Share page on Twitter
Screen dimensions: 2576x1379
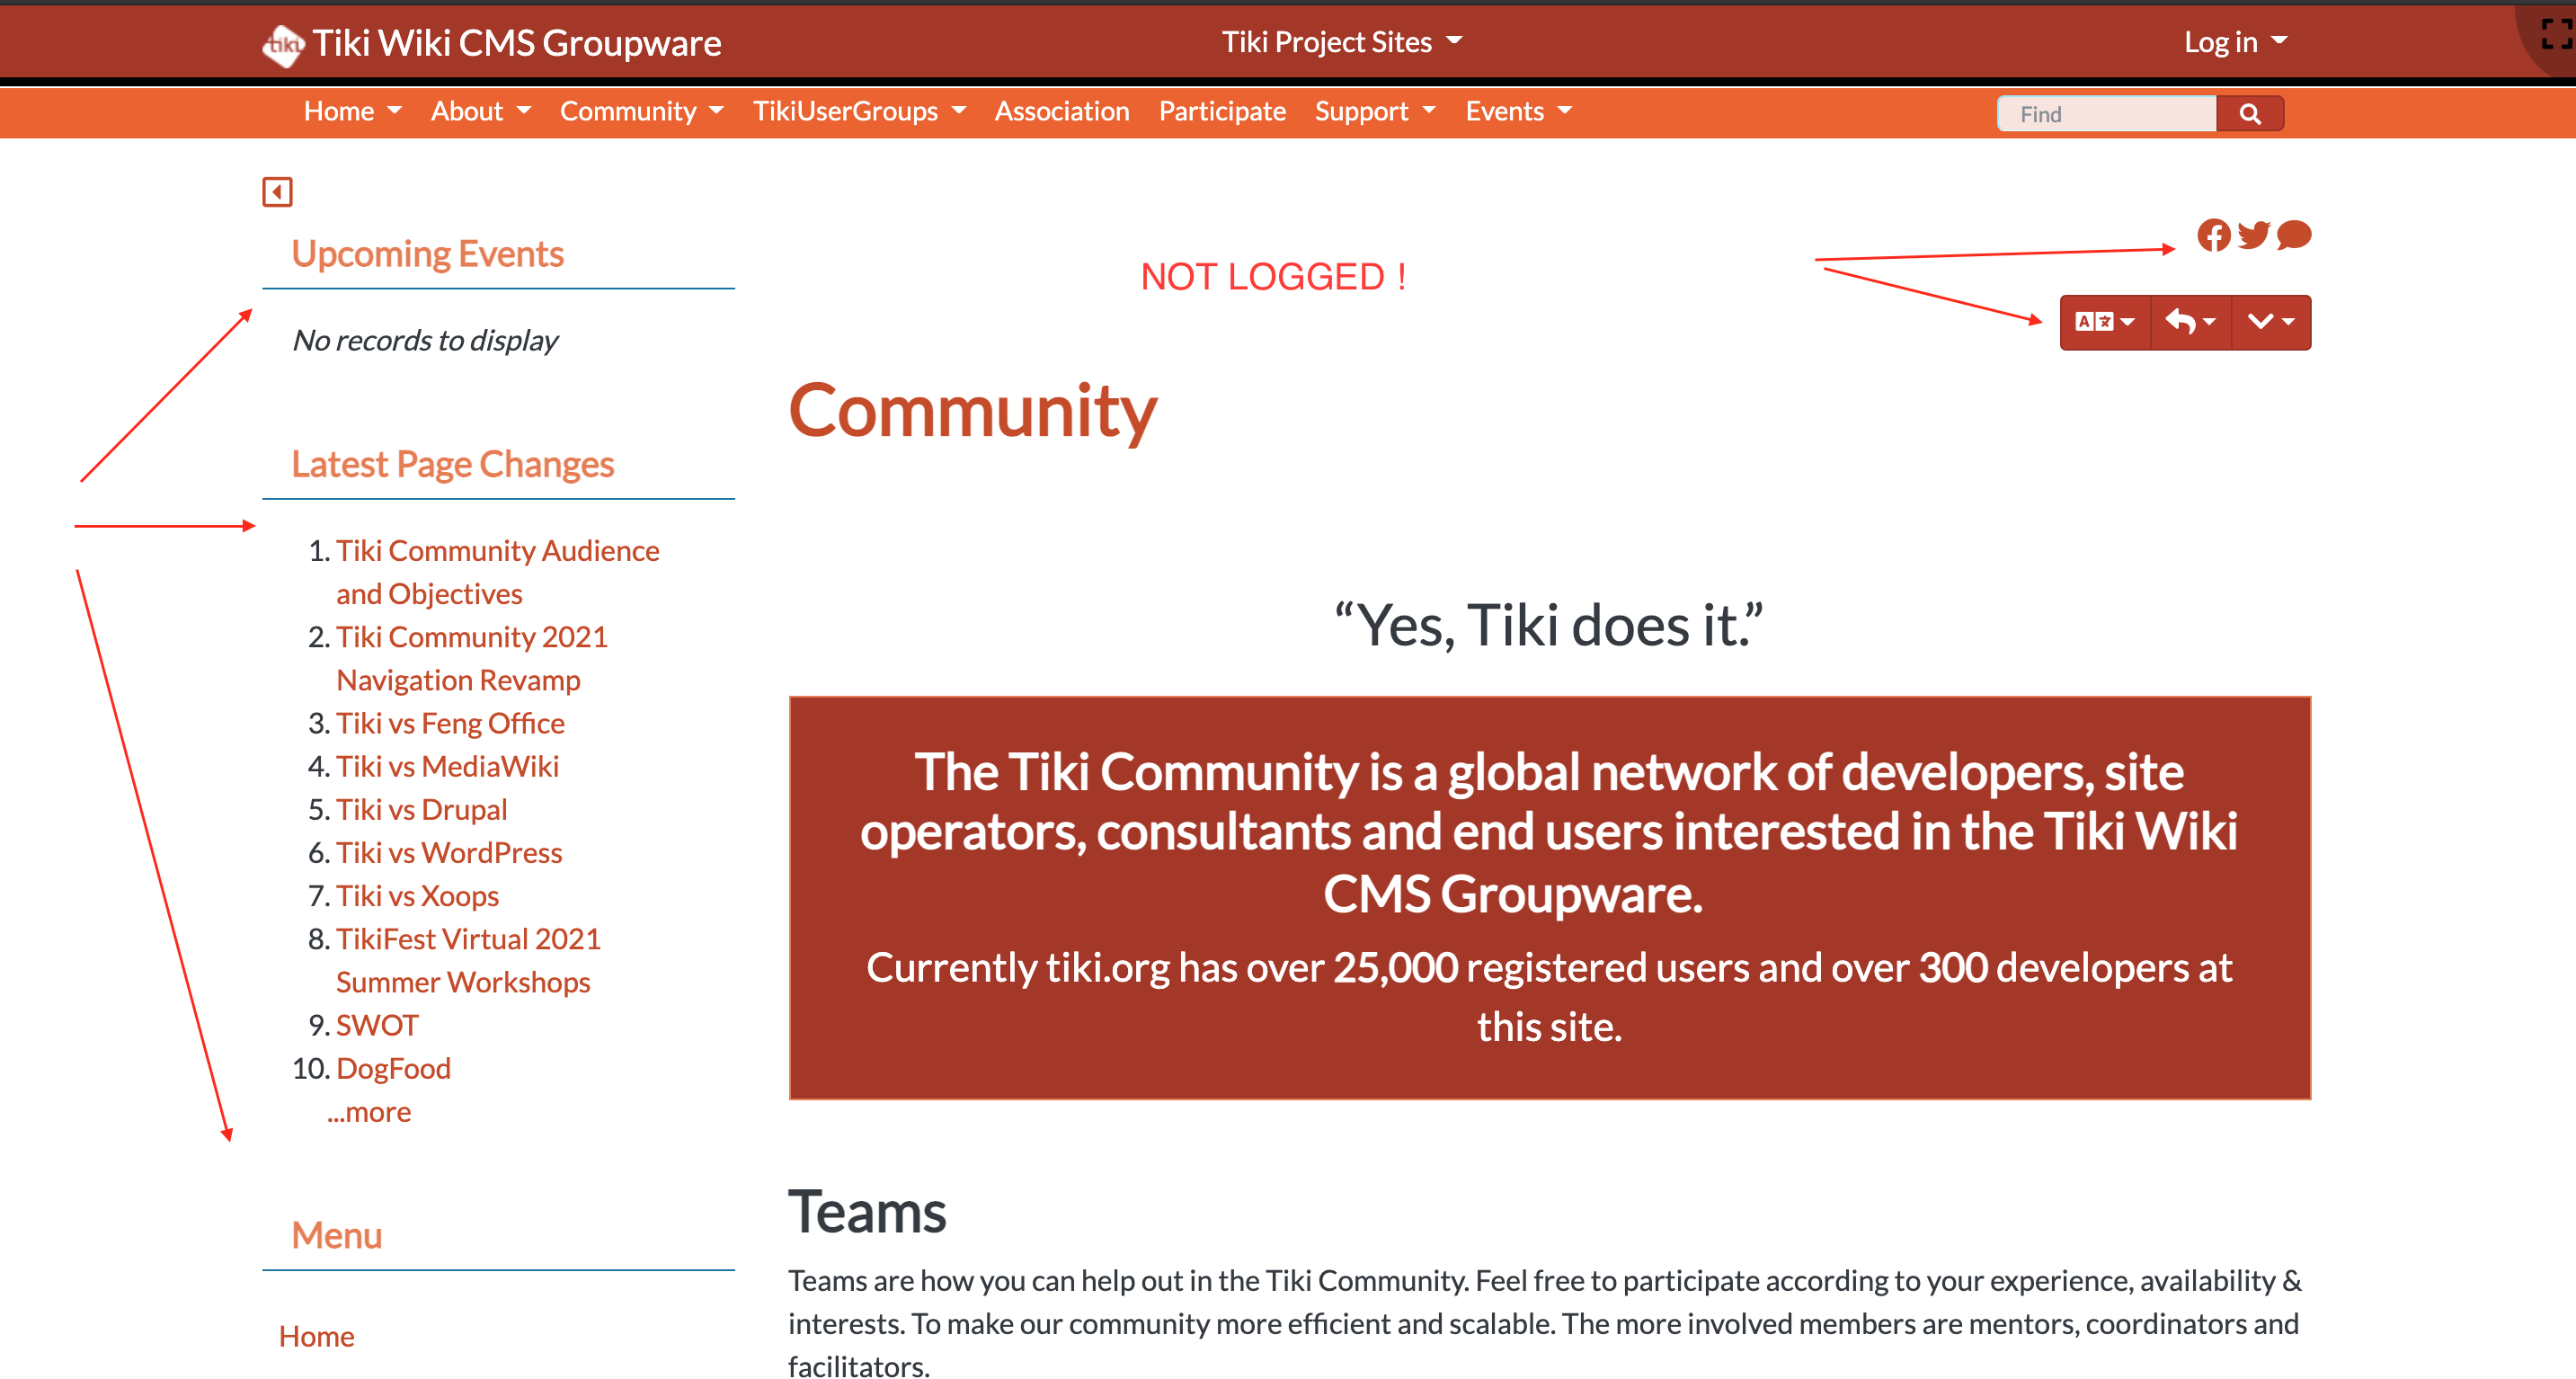click(x=2253, y=235)
